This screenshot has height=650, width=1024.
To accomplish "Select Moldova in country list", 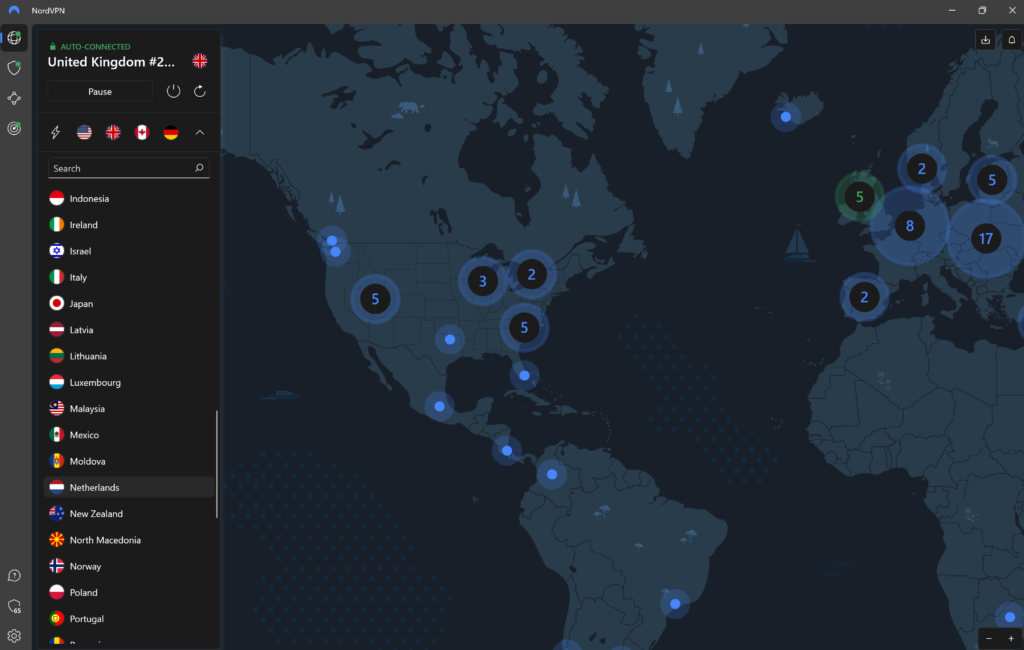I will pyautogui.click(x=129, y=461).
